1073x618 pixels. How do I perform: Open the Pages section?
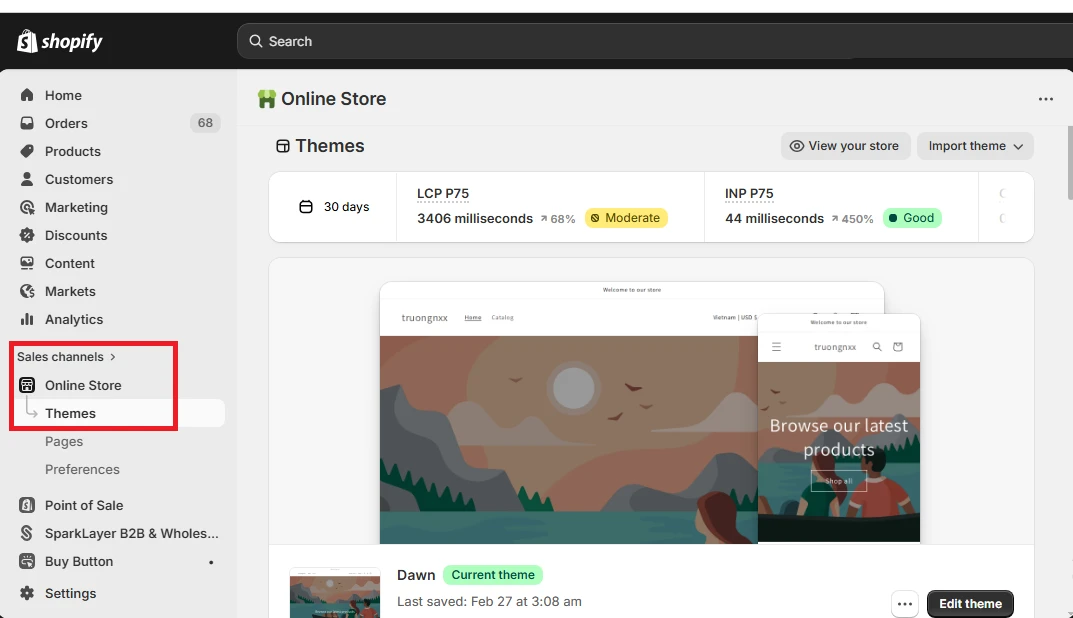click(63, 441)
